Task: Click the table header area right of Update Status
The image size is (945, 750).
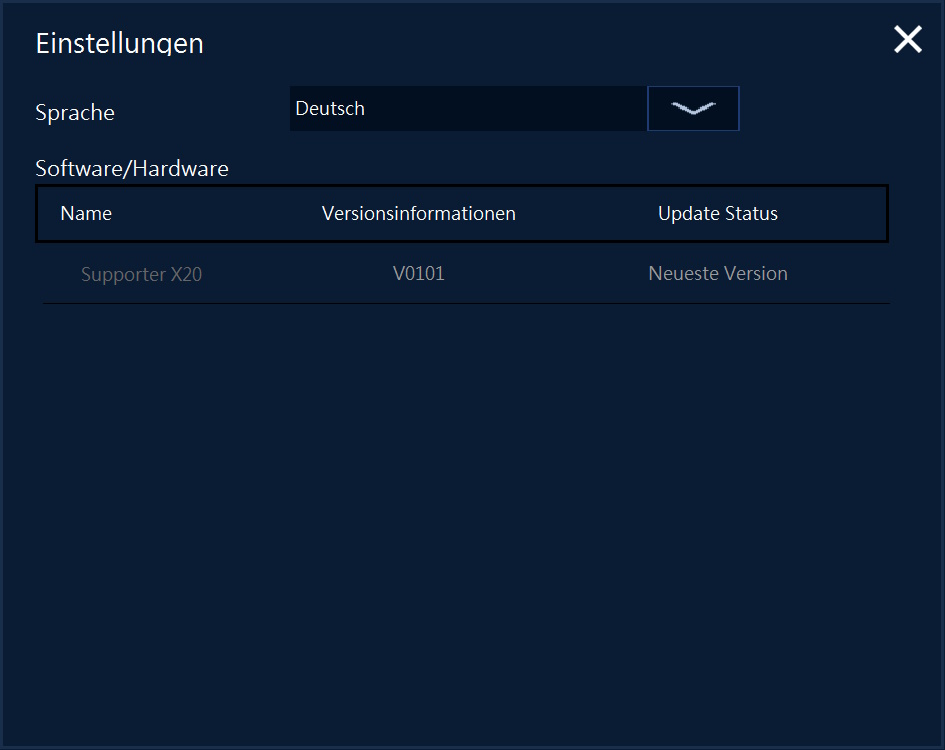Action: pyautogui.click(x=835, y=214)
